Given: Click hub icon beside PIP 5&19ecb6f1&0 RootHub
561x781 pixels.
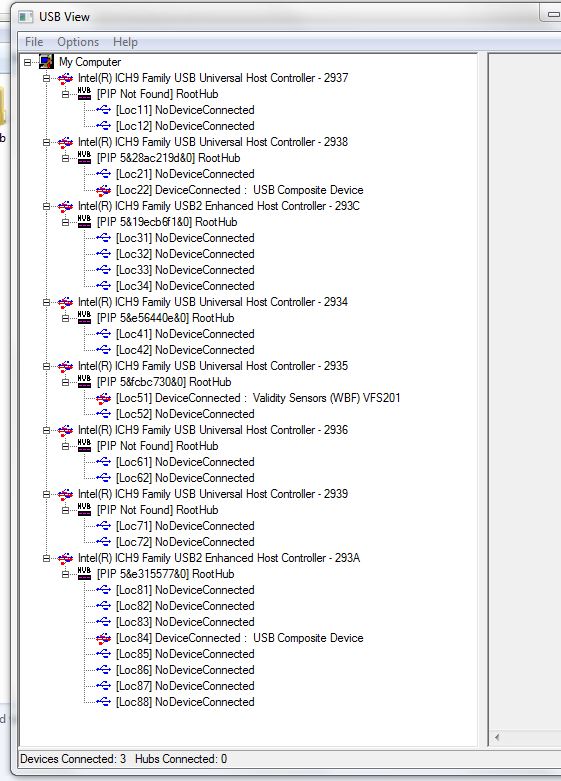Looking at the screenshot, I should 84,222.
